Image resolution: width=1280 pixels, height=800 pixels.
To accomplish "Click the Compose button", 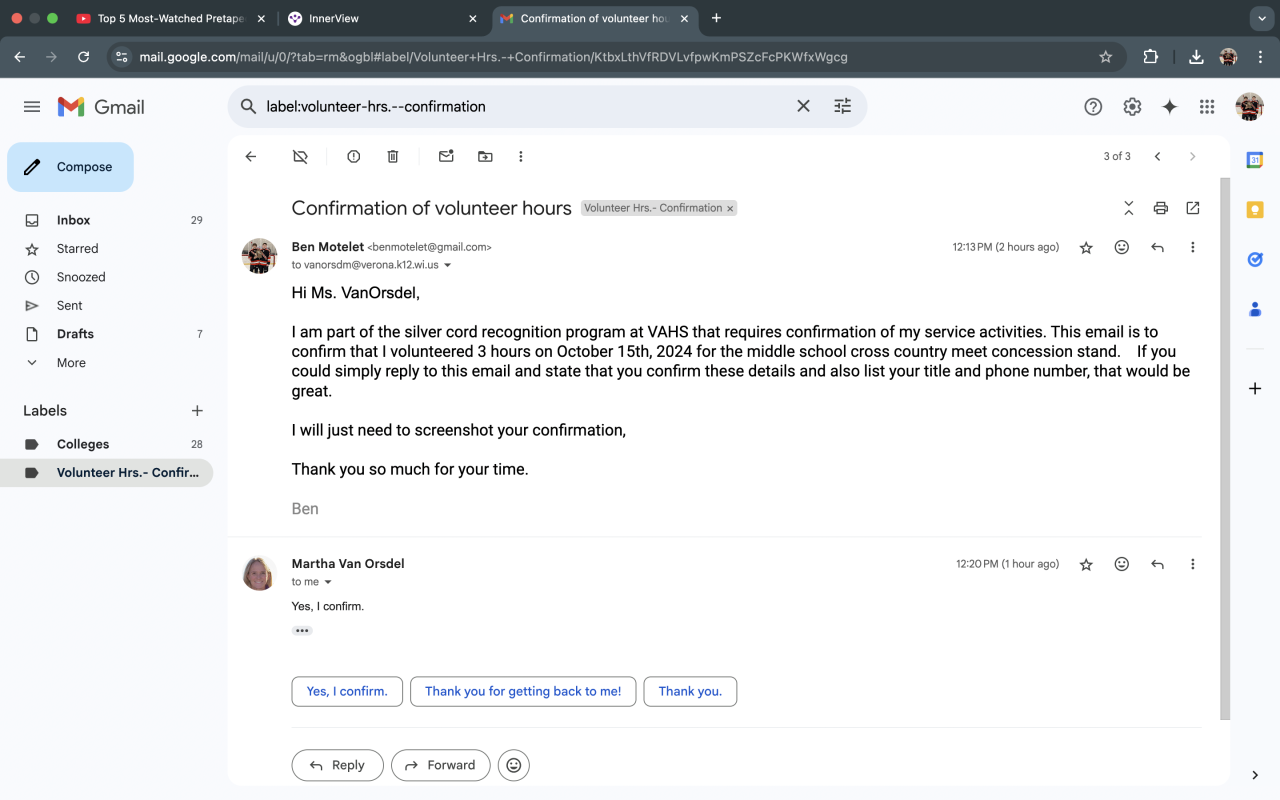I will pyautogui.click(x=70, y=167).
